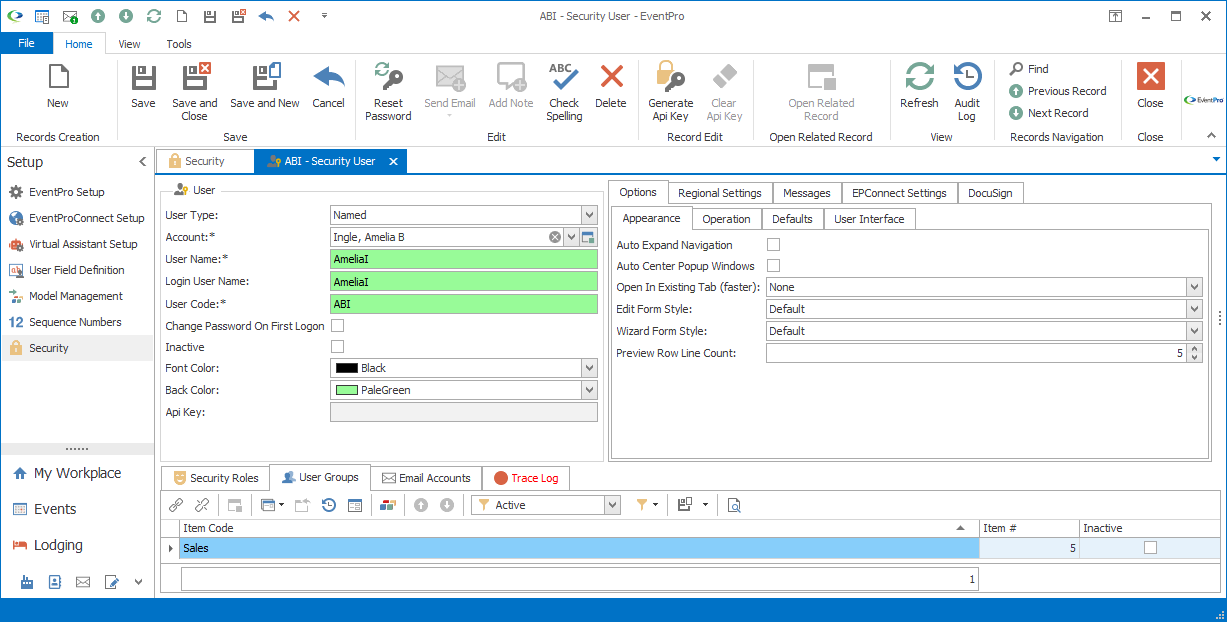Open the EPConnect Settings tab
This screenshot has height=622, width=1227.
[899, 193]
